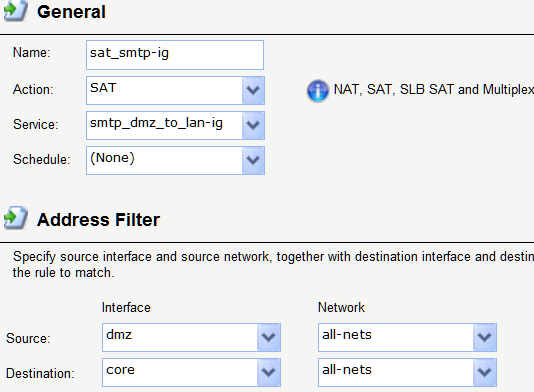Open the Source network all-nets dropdown arrow
The height and width of the screenshot is (392, 534).
[x=485, y=337]
